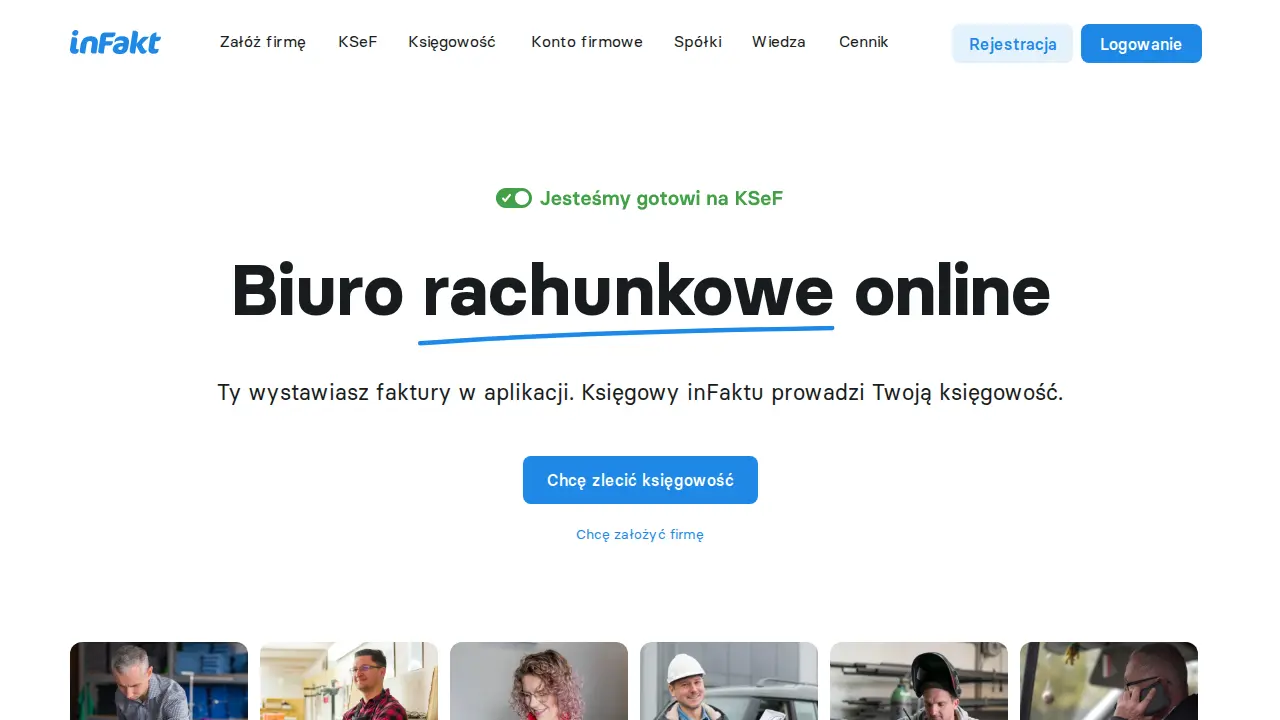The image size is (1280, 720).
Task: Open the photo of man on phone
Action: (1109, 681)
